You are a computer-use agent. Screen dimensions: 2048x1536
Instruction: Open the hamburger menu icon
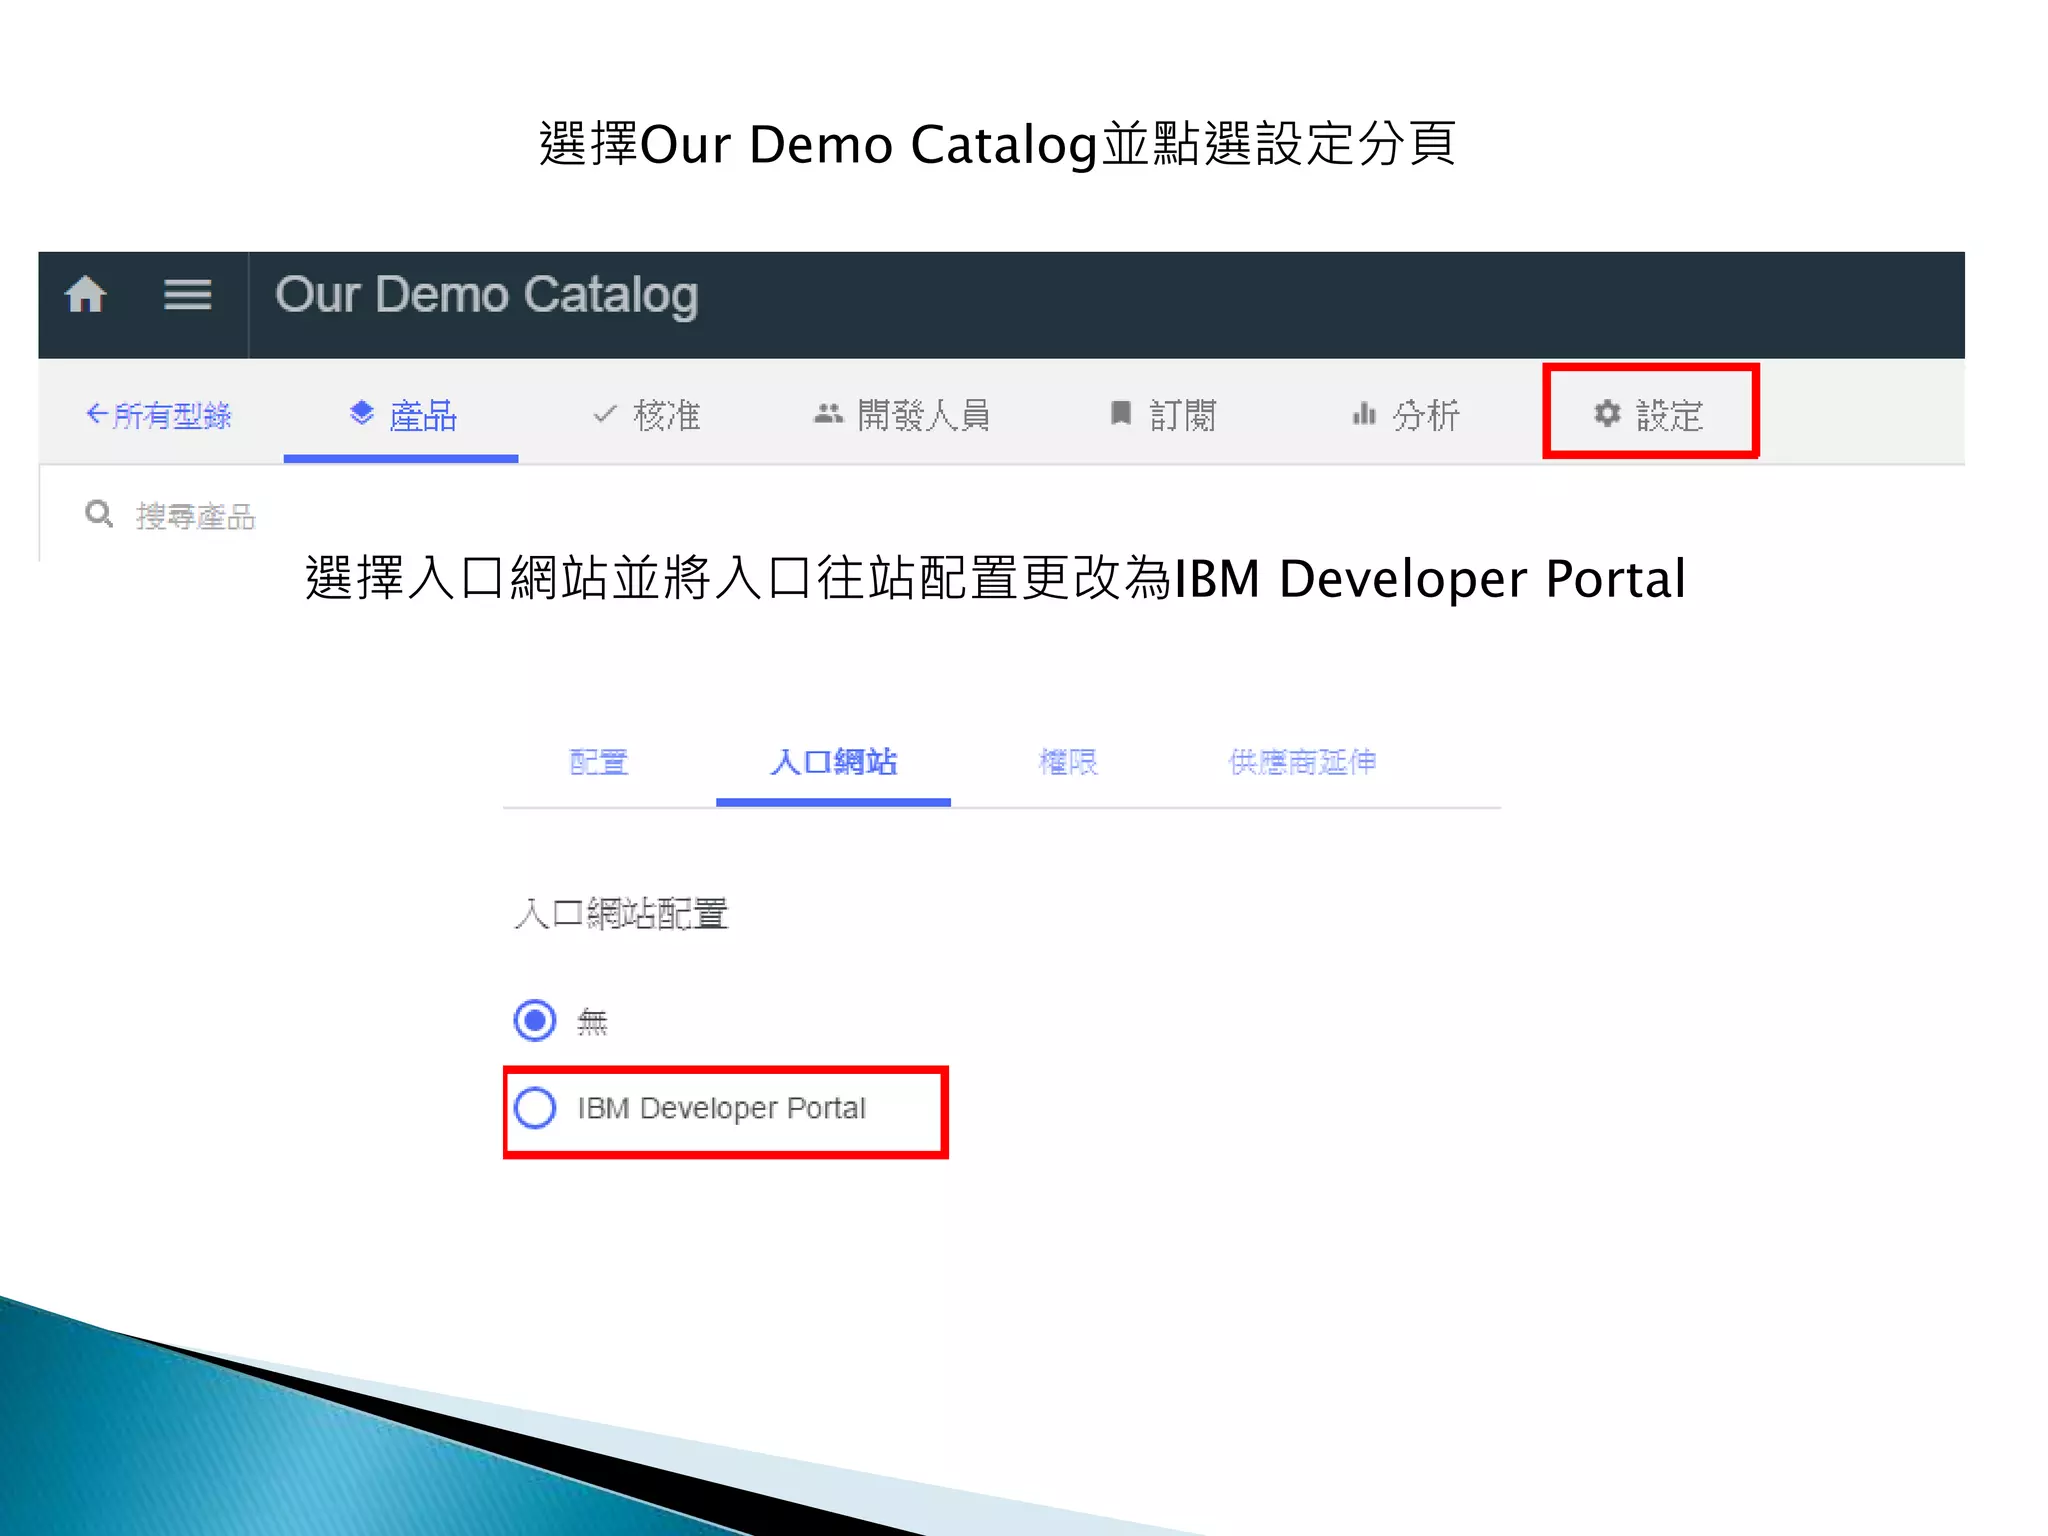(x=188, y=295)
